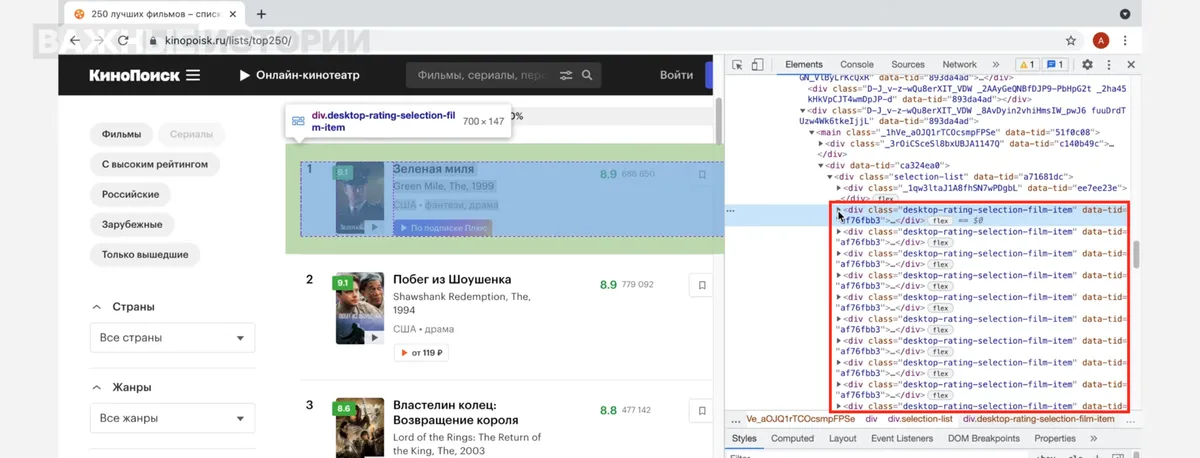Reload the page with the refresh icon

(123, 41)
